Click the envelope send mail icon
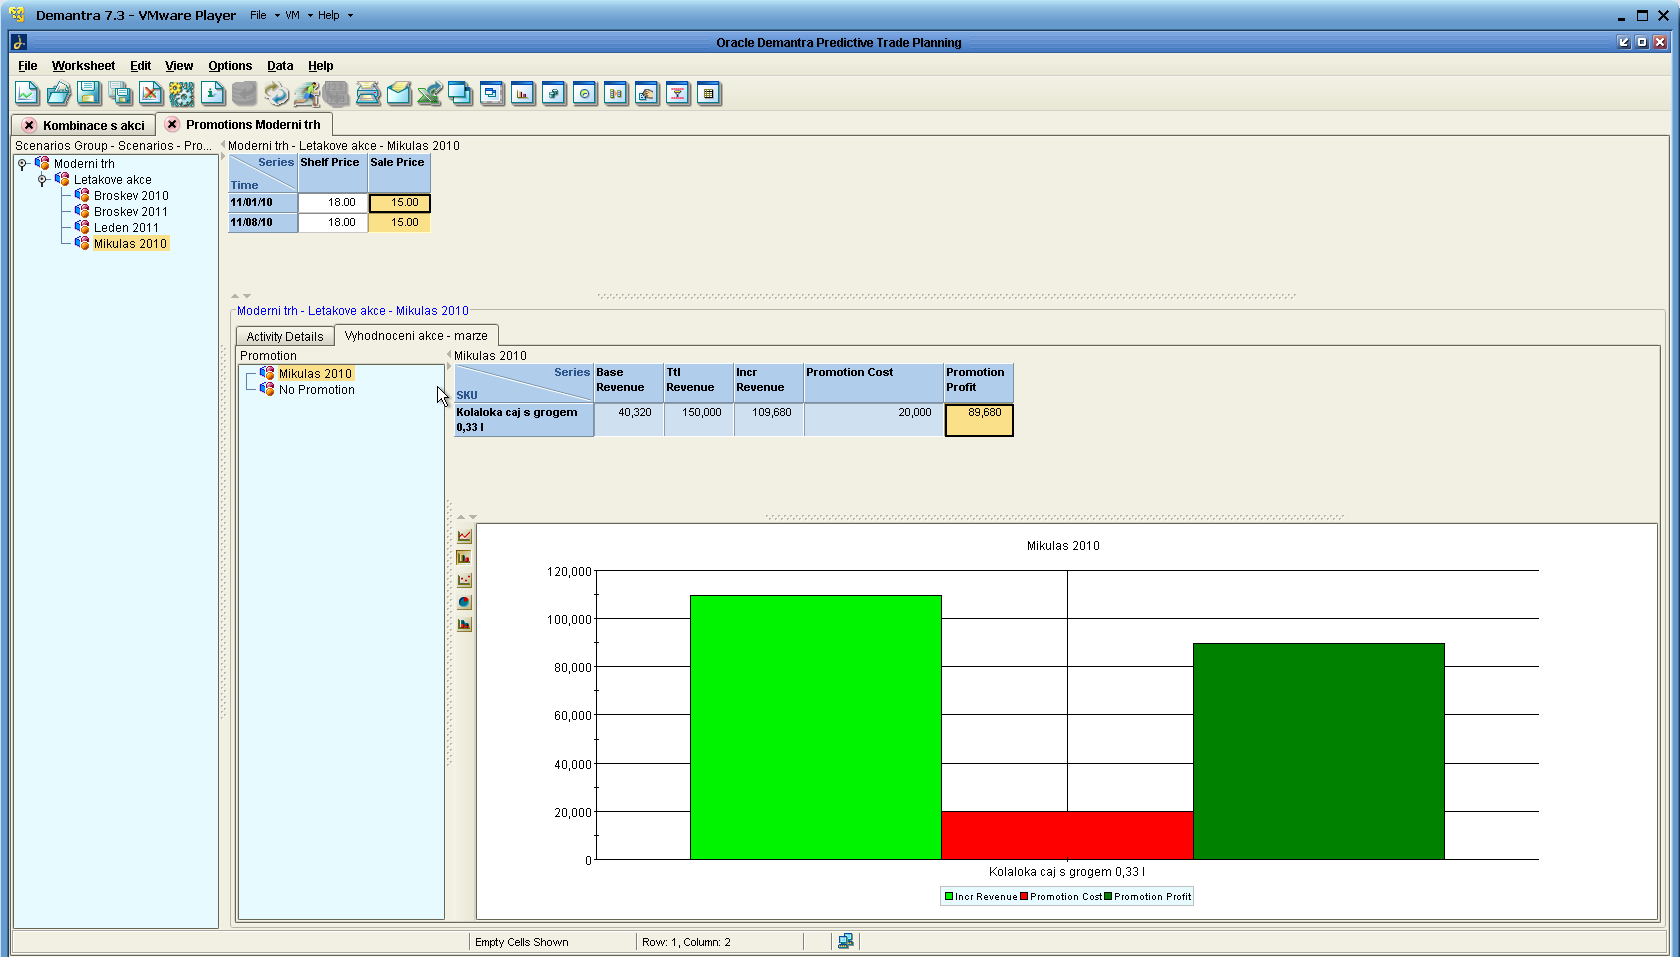 point(399,94)
